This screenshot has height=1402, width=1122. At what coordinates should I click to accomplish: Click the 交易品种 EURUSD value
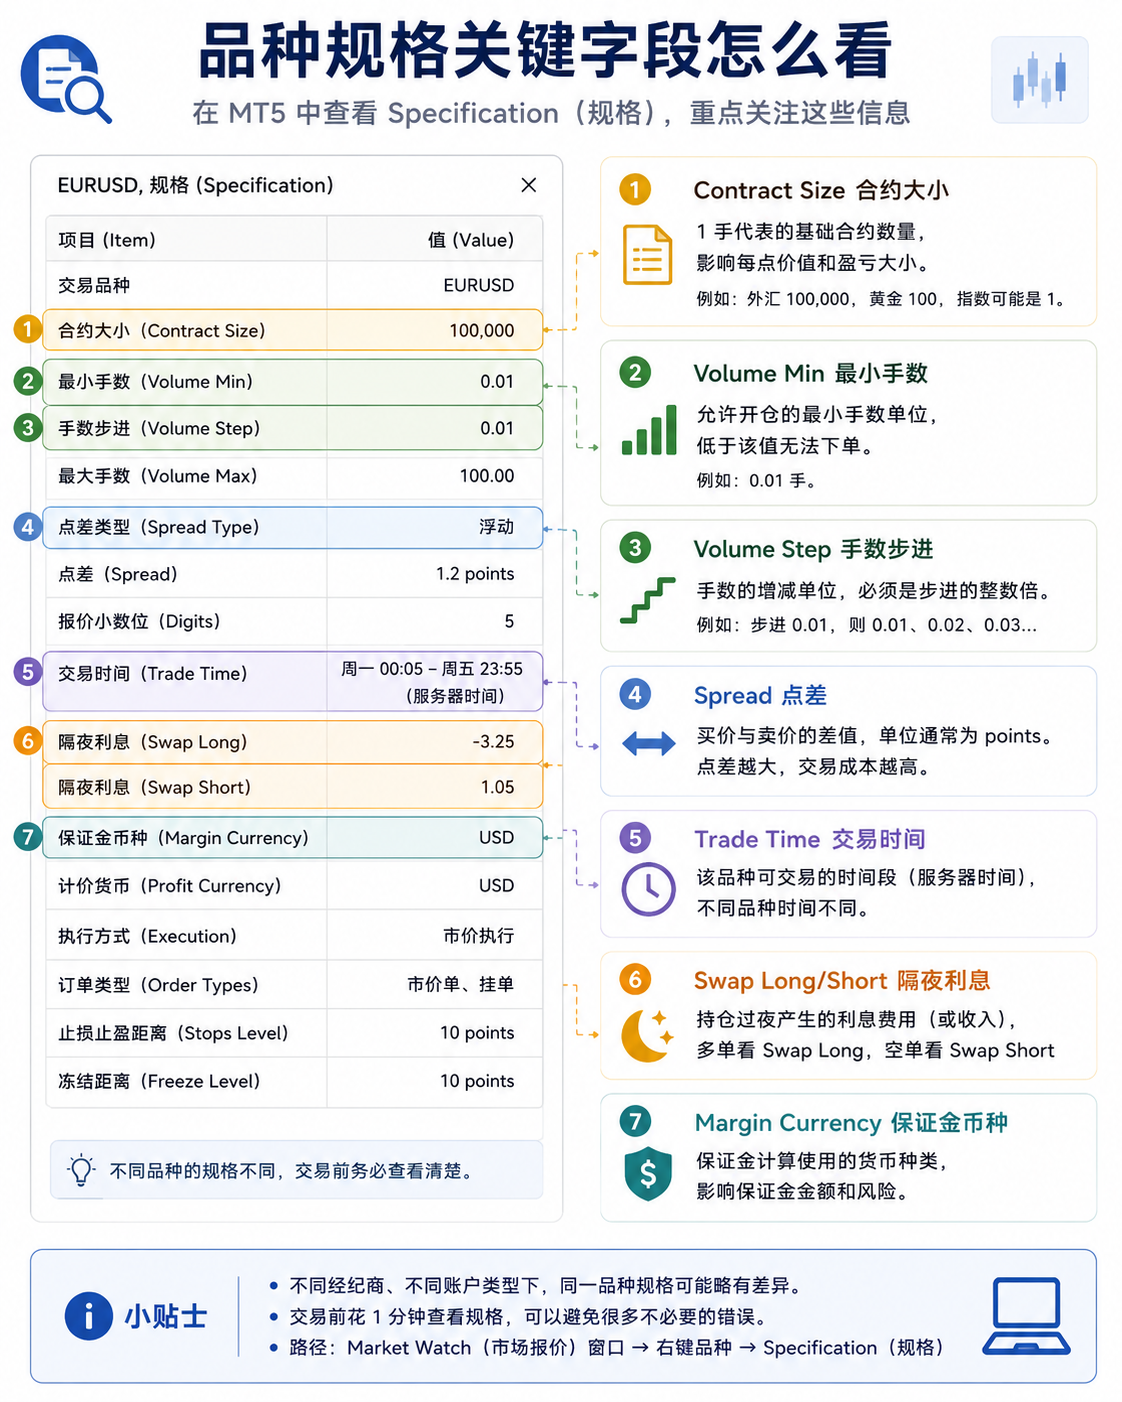[479, 286]
